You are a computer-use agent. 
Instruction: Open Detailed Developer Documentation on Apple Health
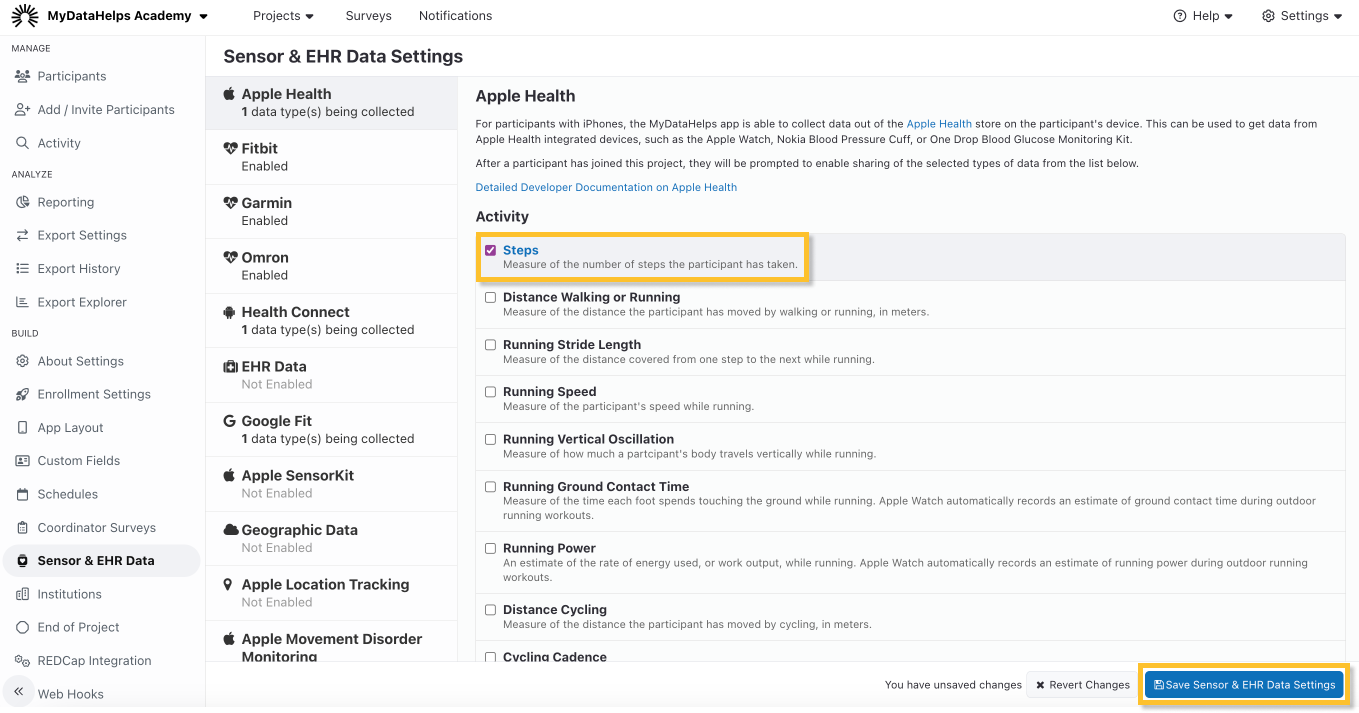[606, 187]
